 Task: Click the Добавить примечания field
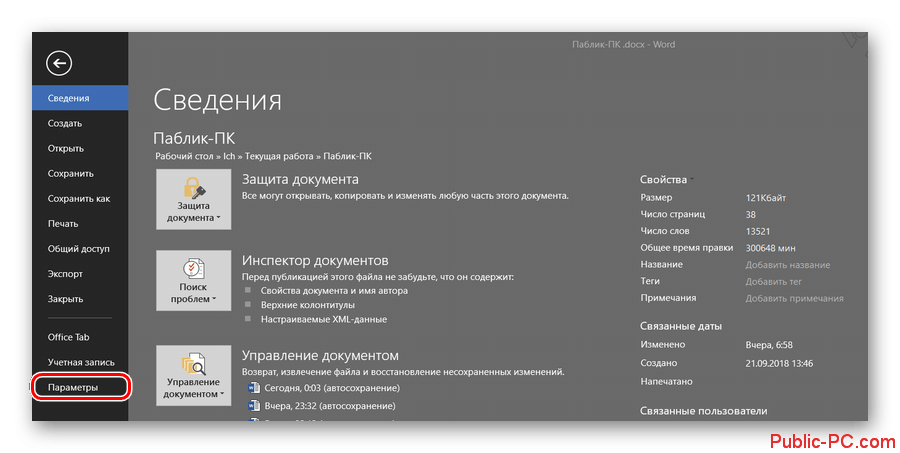point(794,299)
